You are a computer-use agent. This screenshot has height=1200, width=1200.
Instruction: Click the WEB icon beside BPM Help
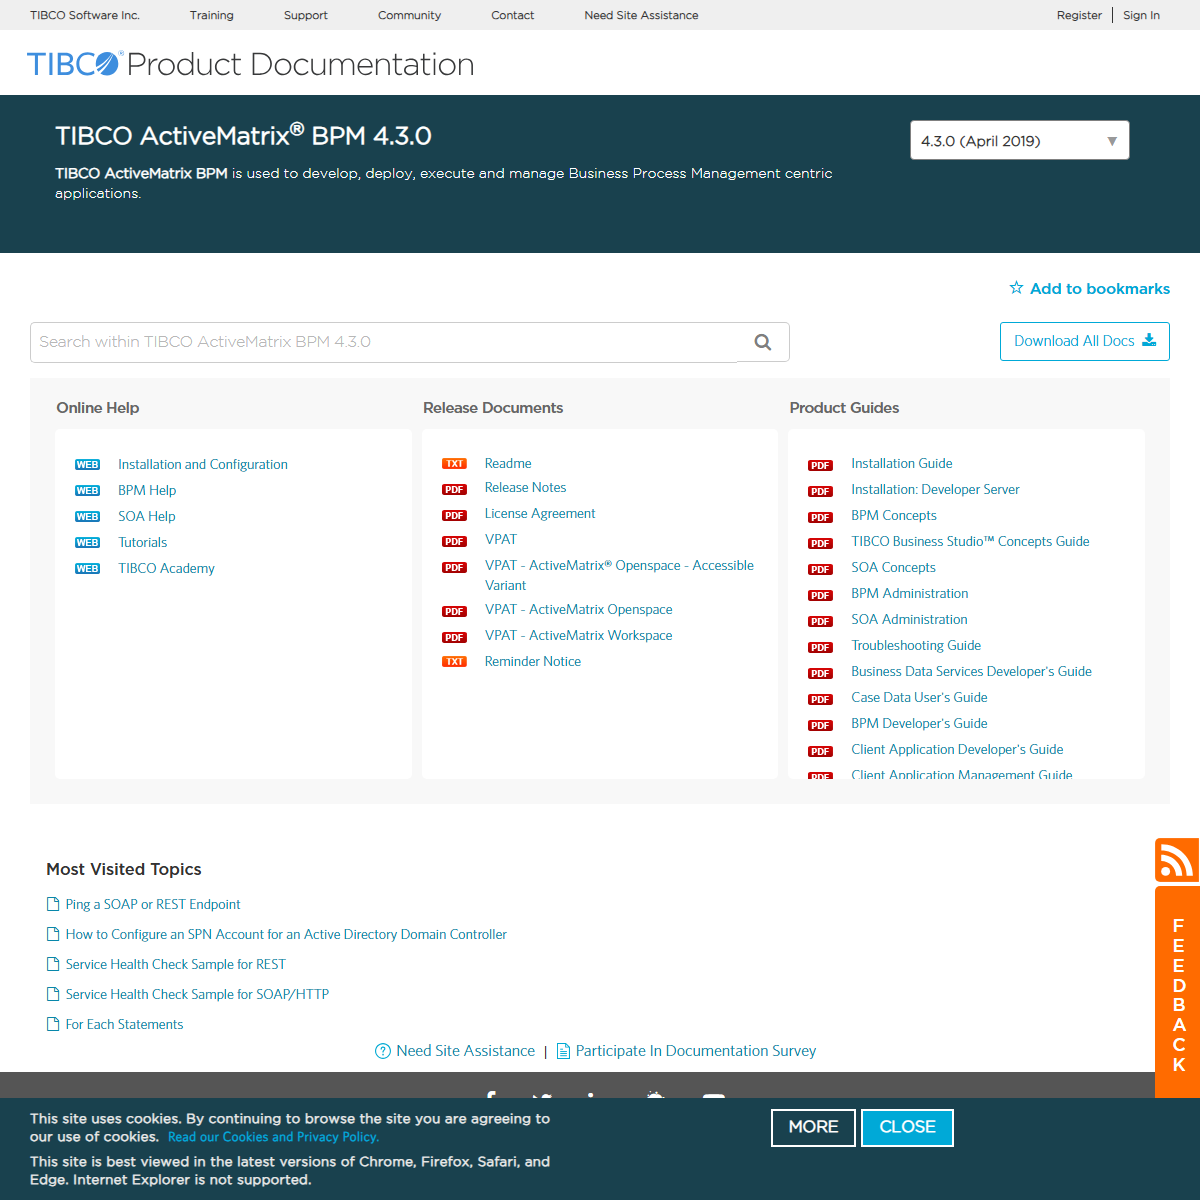[88, 491]
